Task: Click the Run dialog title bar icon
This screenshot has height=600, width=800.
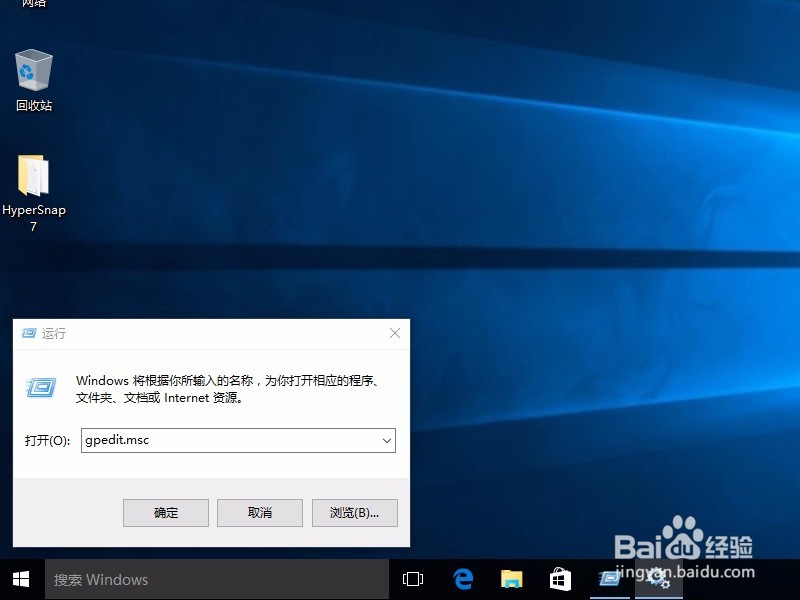Action: click(x=29, y=333)
